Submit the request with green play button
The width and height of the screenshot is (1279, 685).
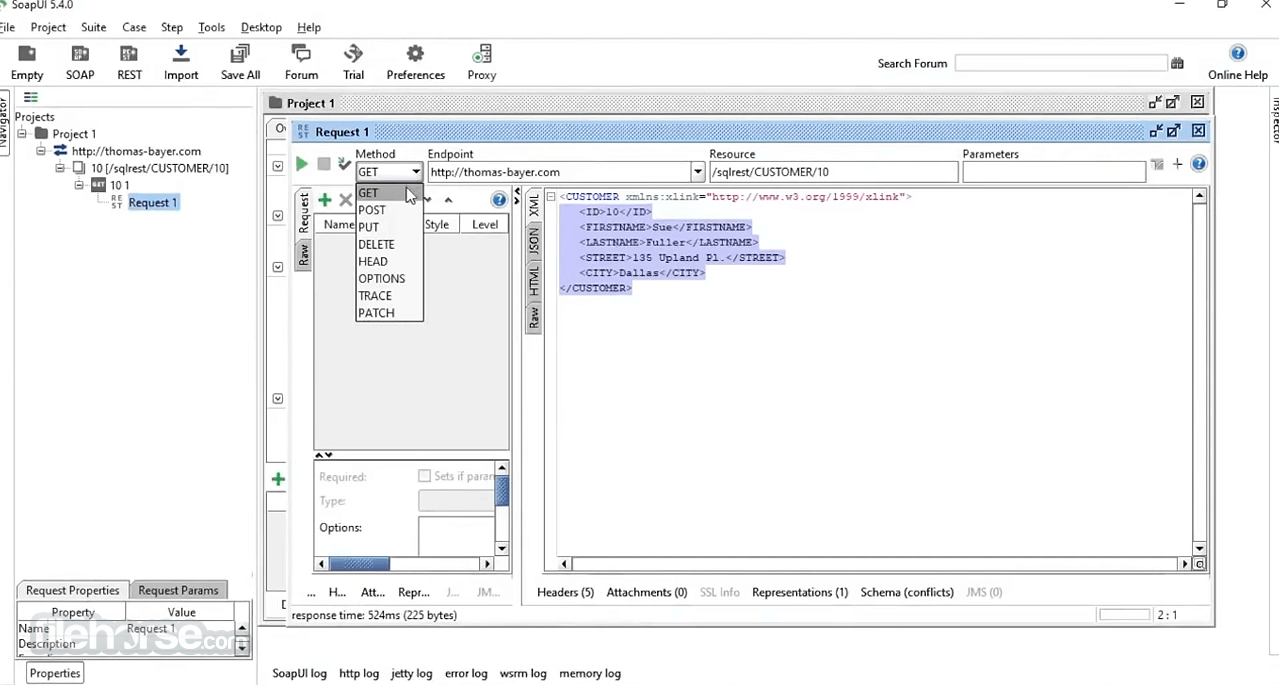point(301,164)
